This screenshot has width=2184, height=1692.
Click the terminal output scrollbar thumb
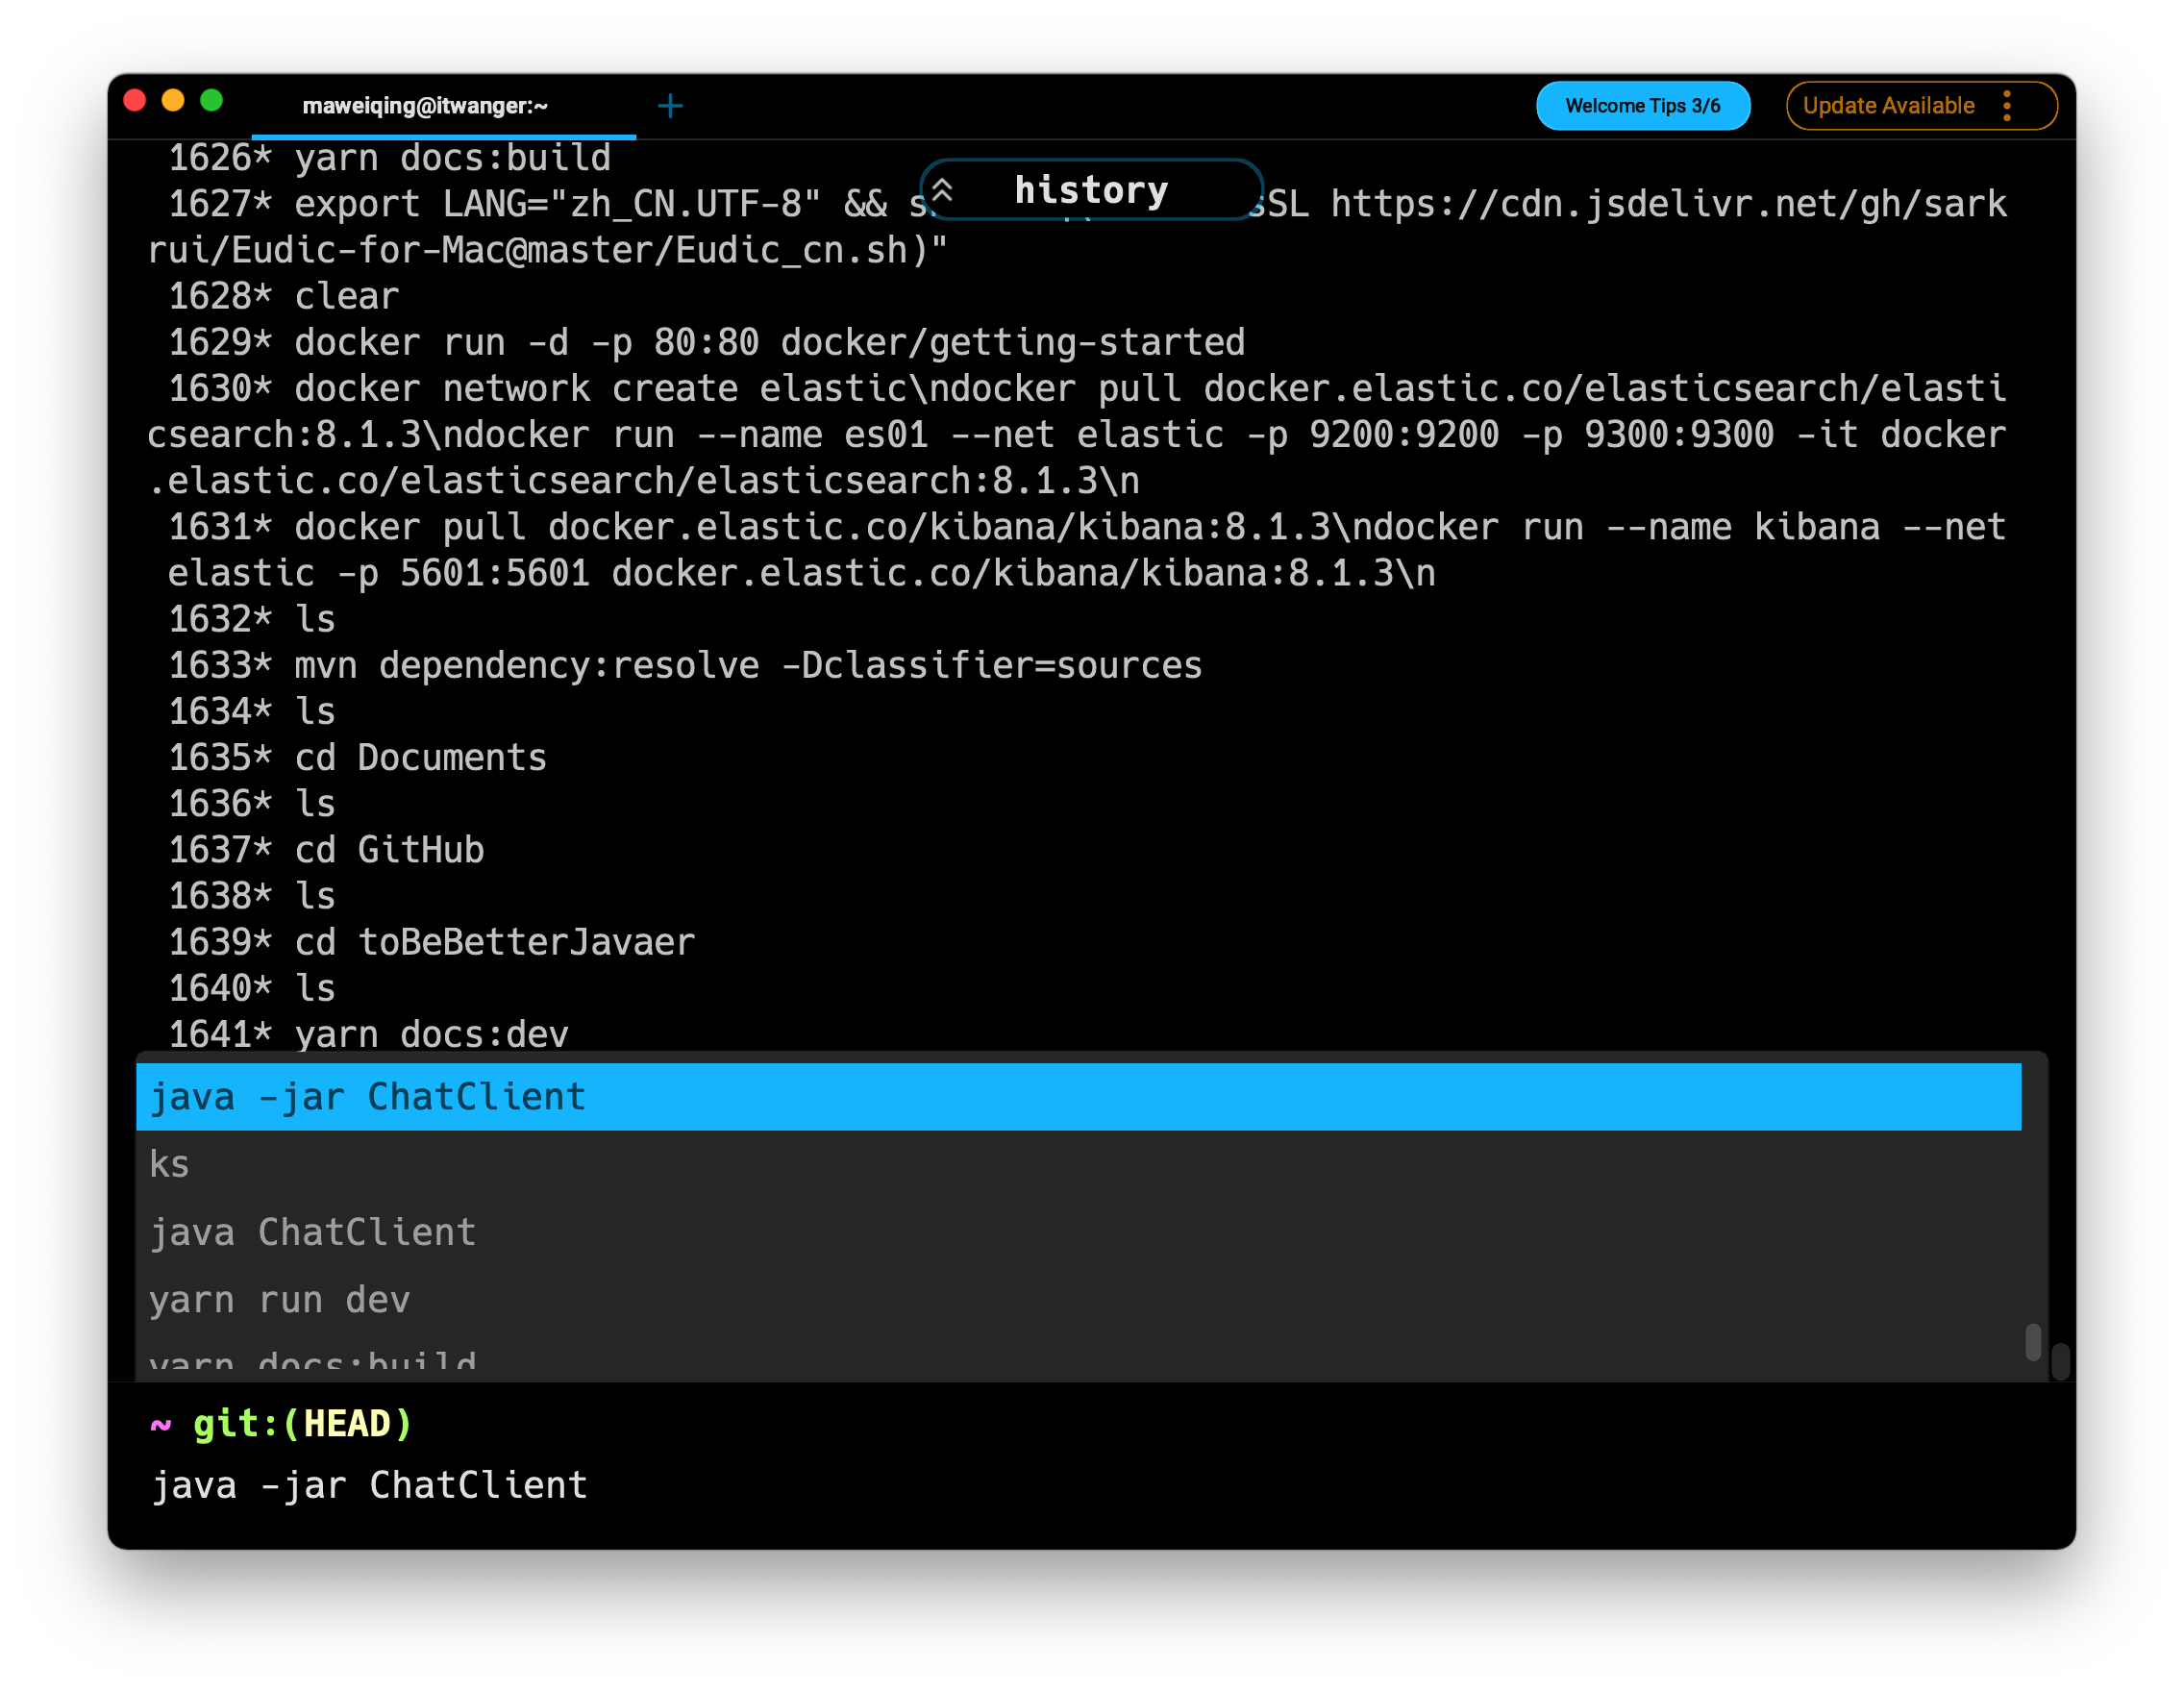pos(2060,1361)
